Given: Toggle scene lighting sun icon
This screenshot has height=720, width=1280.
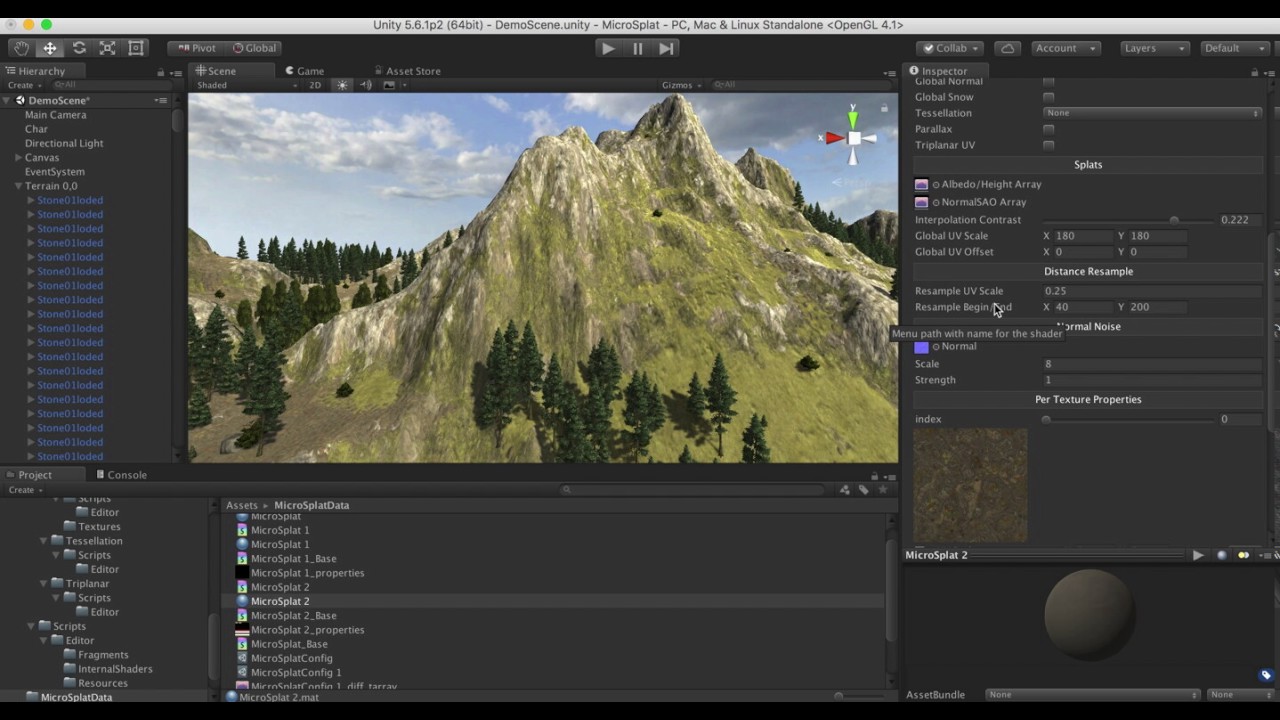Looking at the screenshot, I should click(342, 85).
